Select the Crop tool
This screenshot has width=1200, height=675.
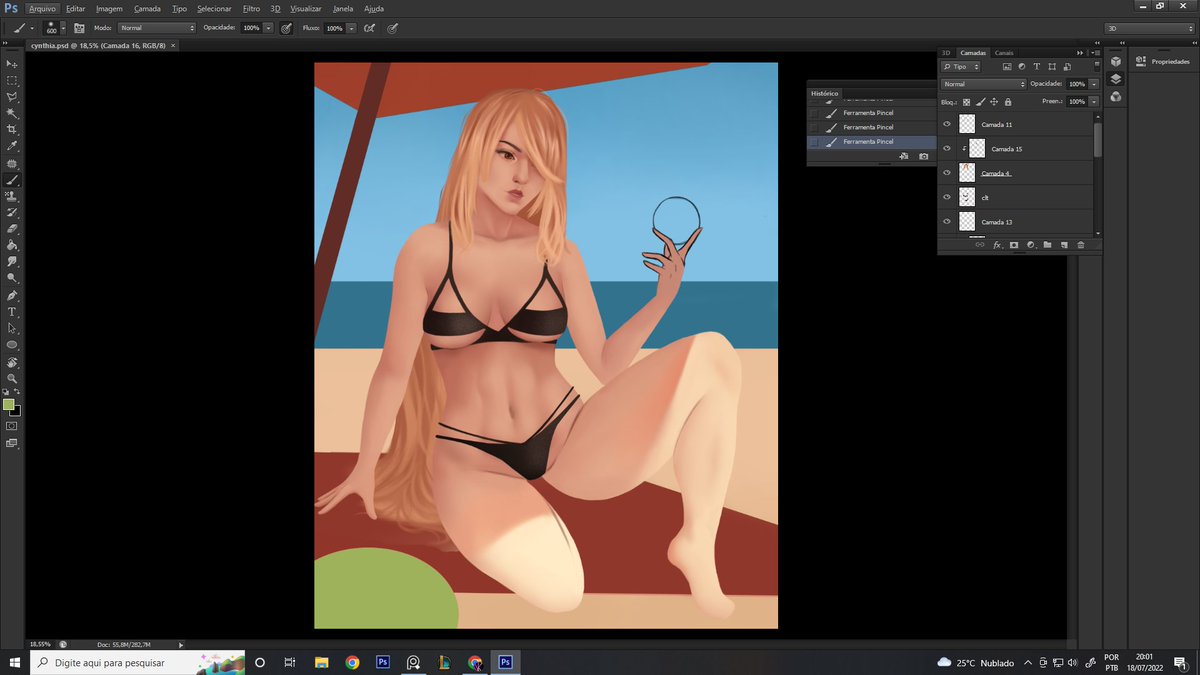click(x=12, y=130)
